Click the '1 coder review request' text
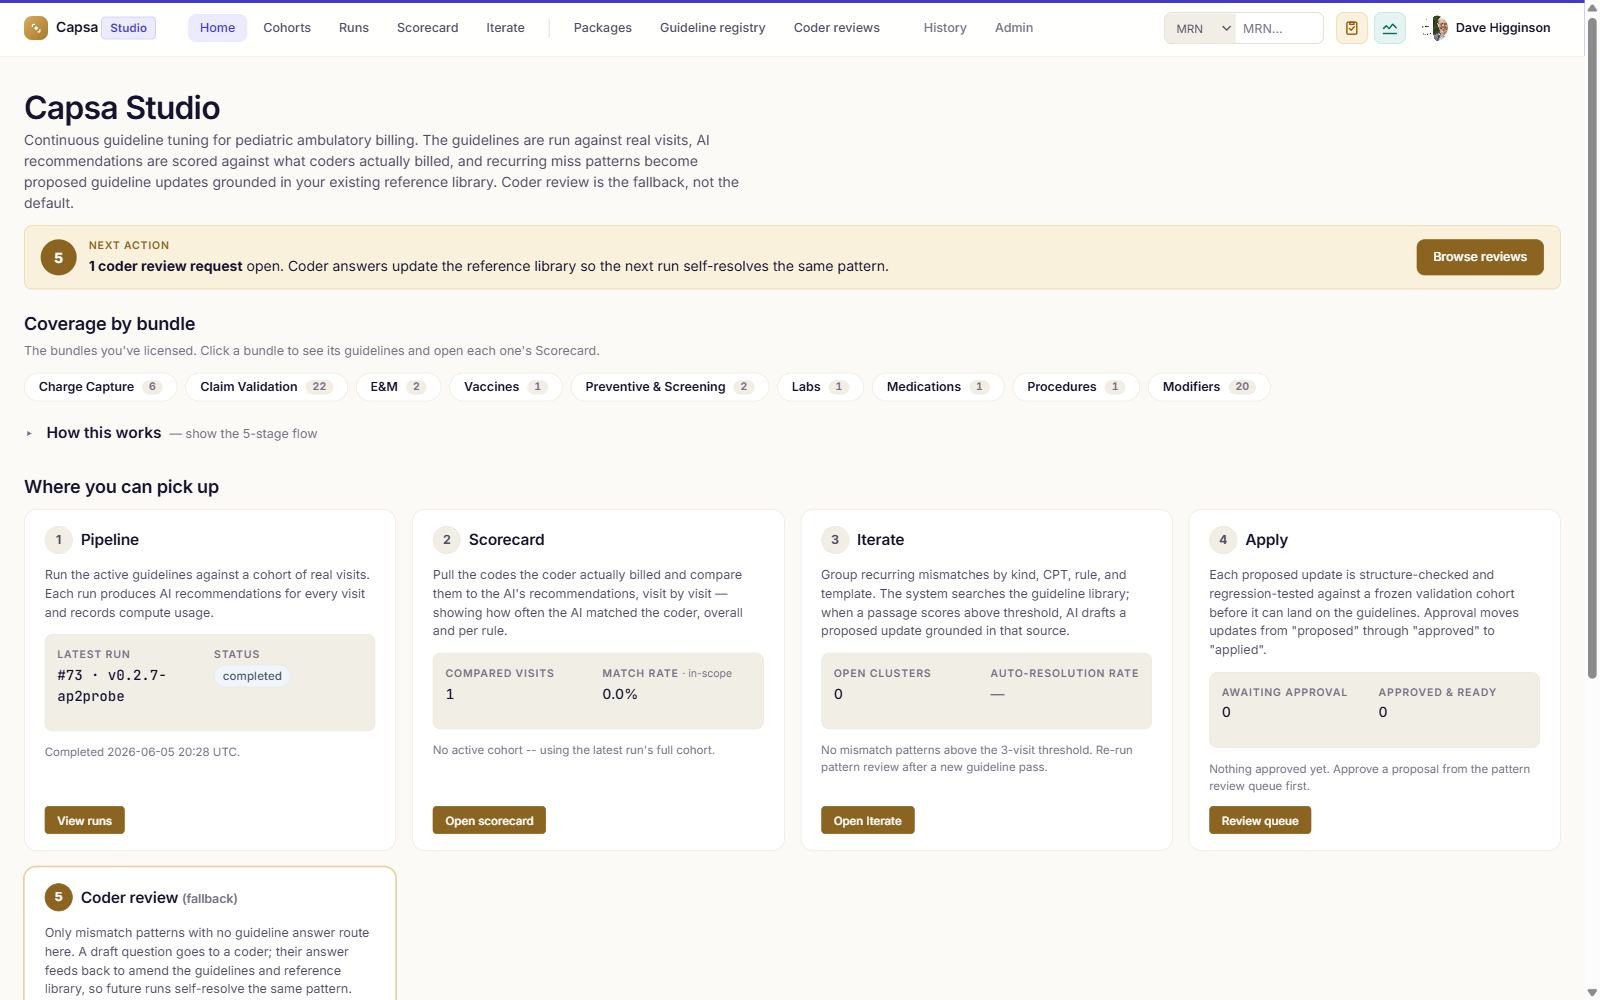 166,266
